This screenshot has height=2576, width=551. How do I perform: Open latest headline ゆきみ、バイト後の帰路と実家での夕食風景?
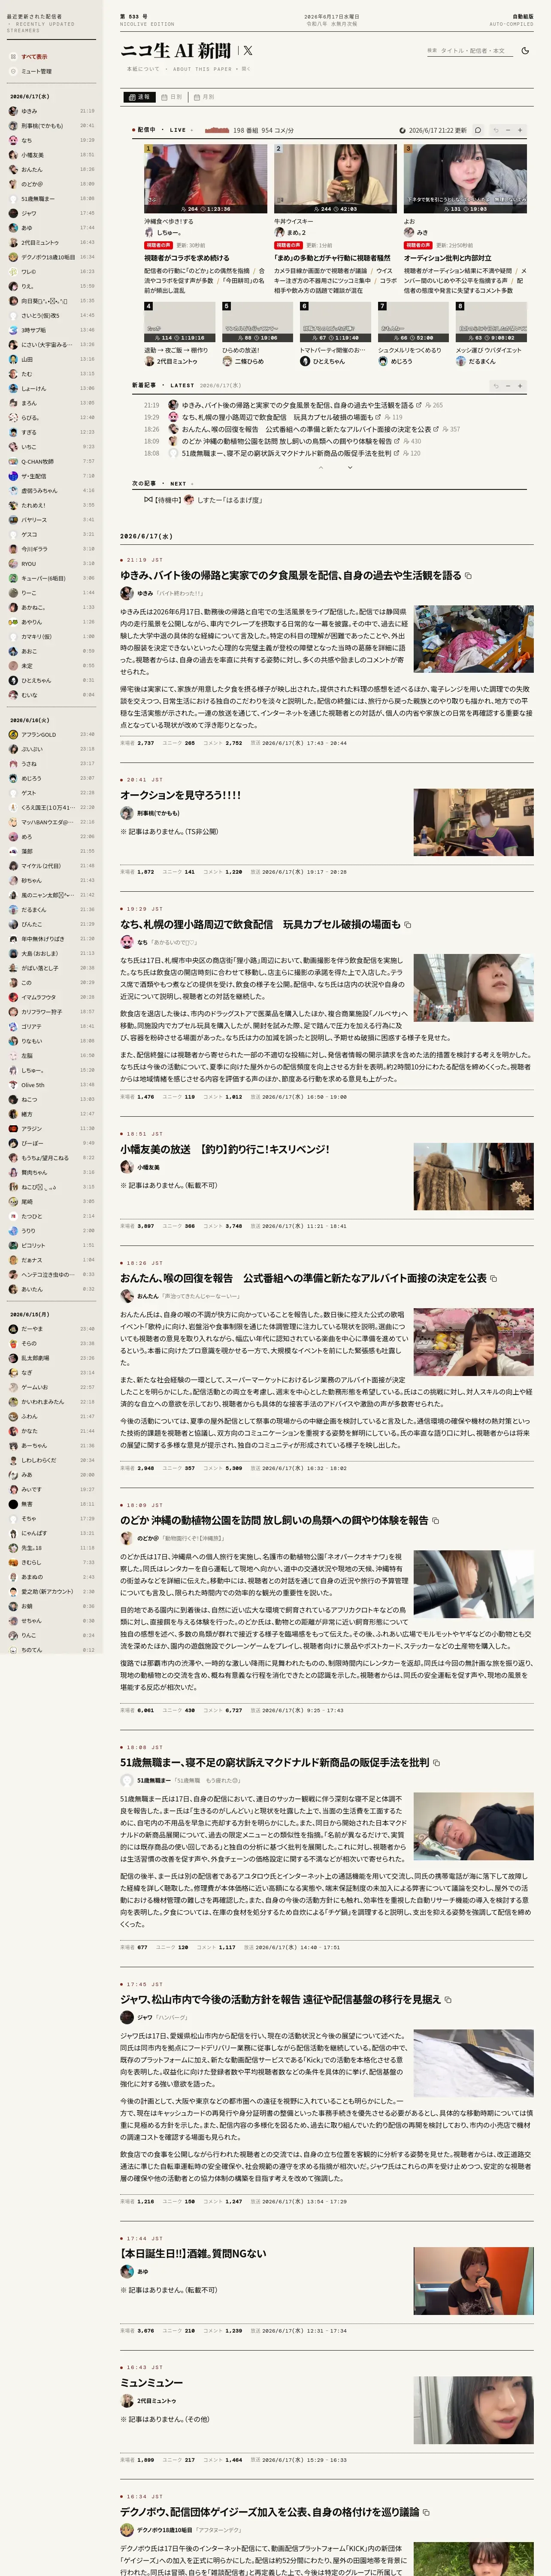point(297,405)
